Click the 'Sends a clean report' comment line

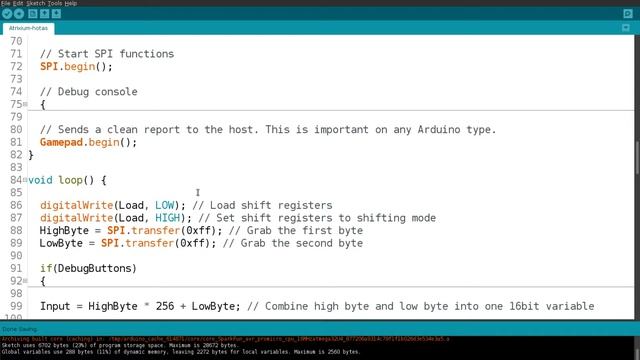[268, 130]
